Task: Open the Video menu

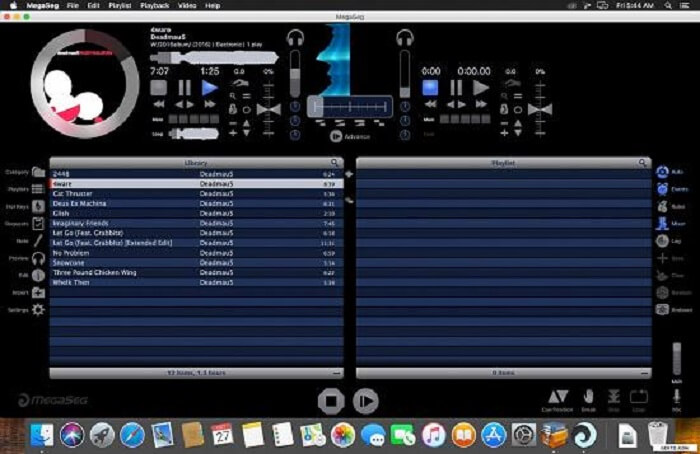Action: (187, 6)
